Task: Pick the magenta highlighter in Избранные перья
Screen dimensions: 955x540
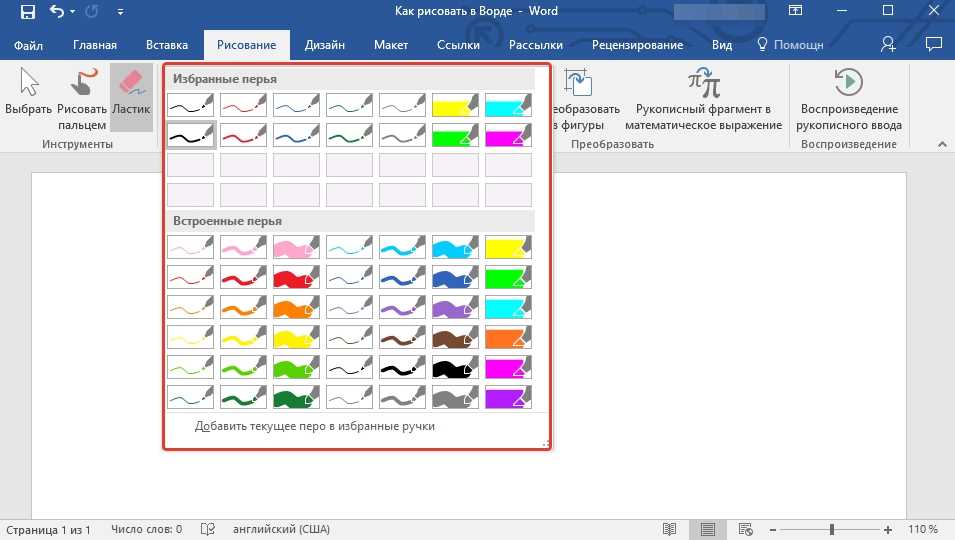Action: (x=508, y=135)
